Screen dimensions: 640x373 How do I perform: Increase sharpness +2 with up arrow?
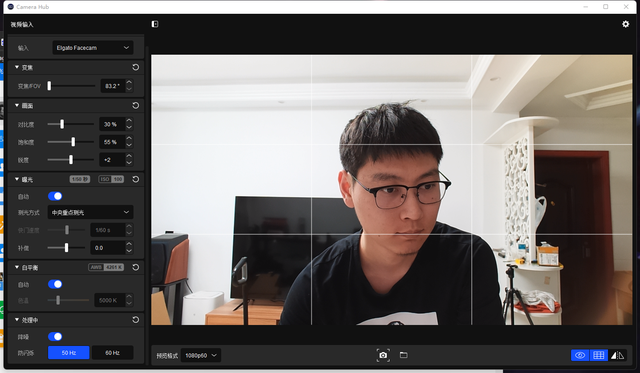coord(129,157)
